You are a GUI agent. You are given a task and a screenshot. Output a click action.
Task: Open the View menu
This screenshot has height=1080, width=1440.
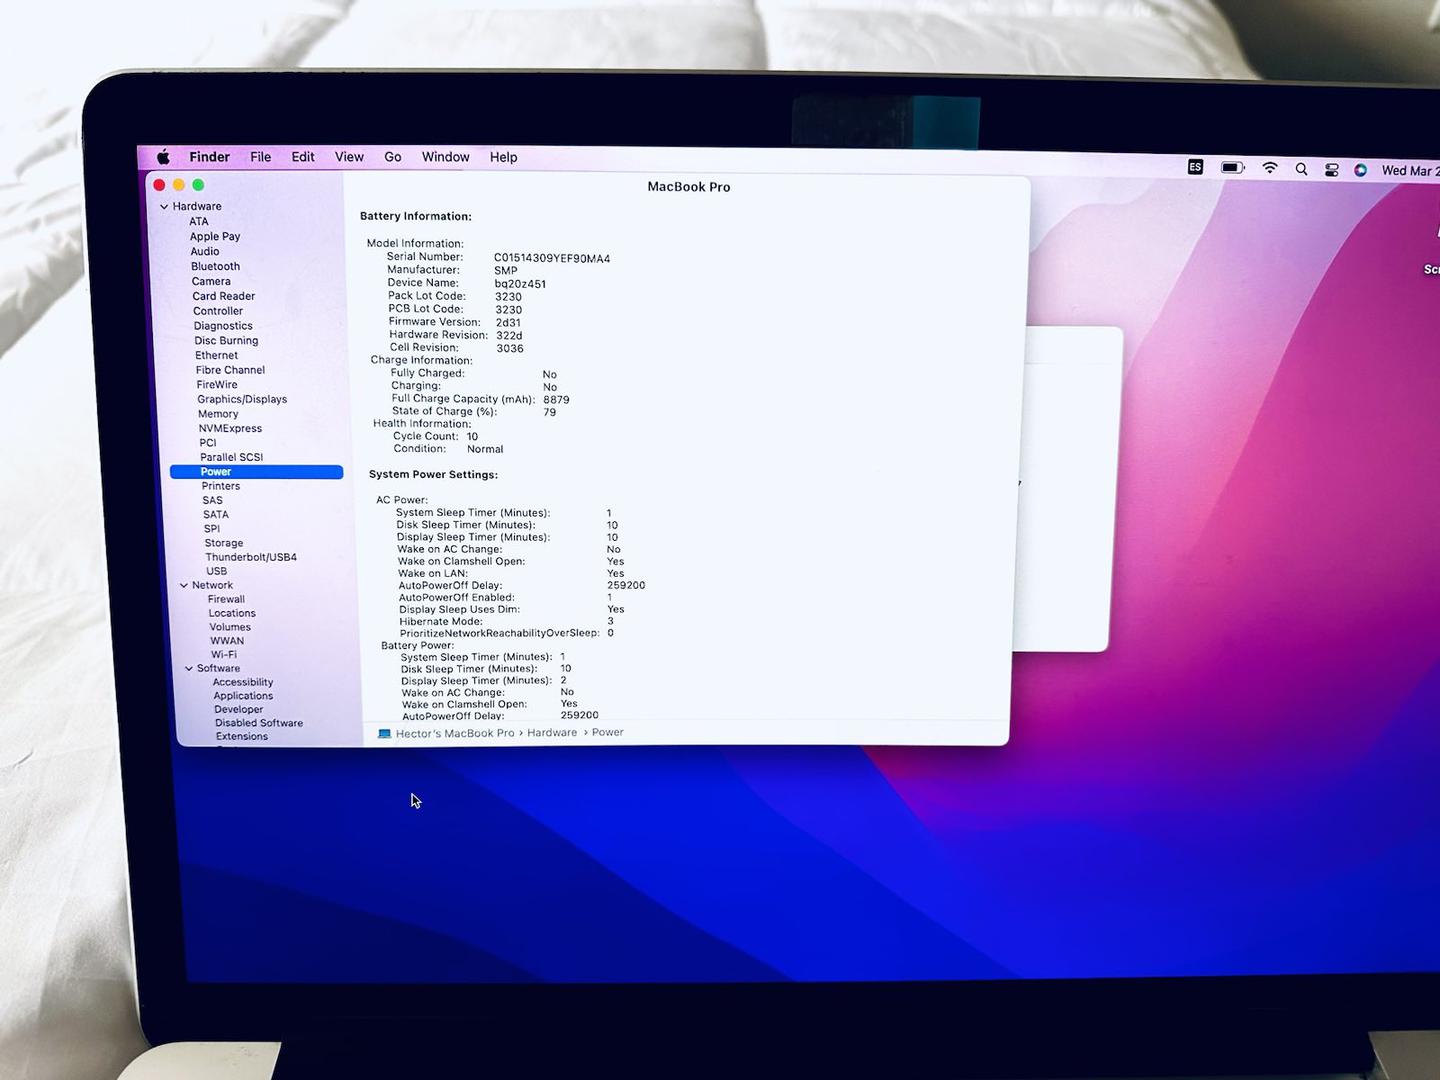tap(349, 157)
